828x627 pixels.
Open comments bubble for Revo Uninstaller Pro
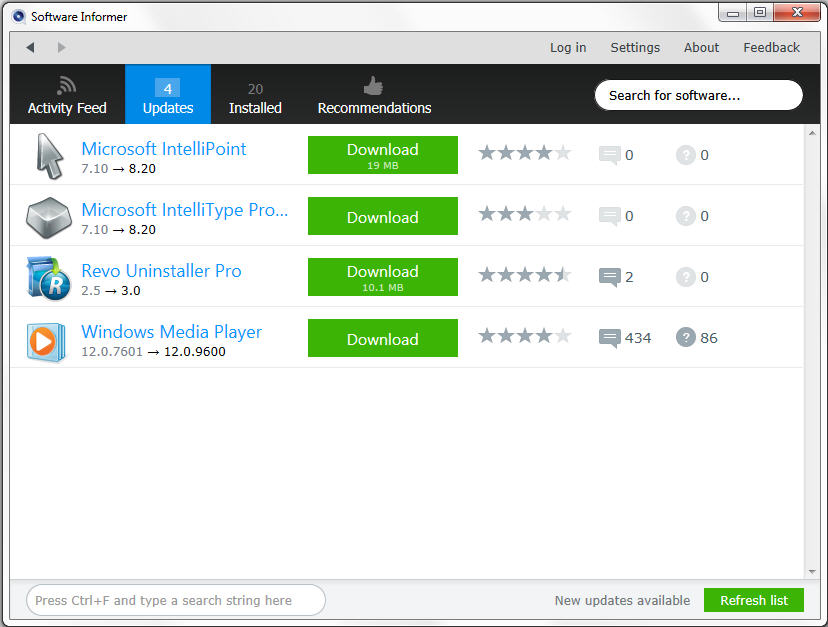609,277
